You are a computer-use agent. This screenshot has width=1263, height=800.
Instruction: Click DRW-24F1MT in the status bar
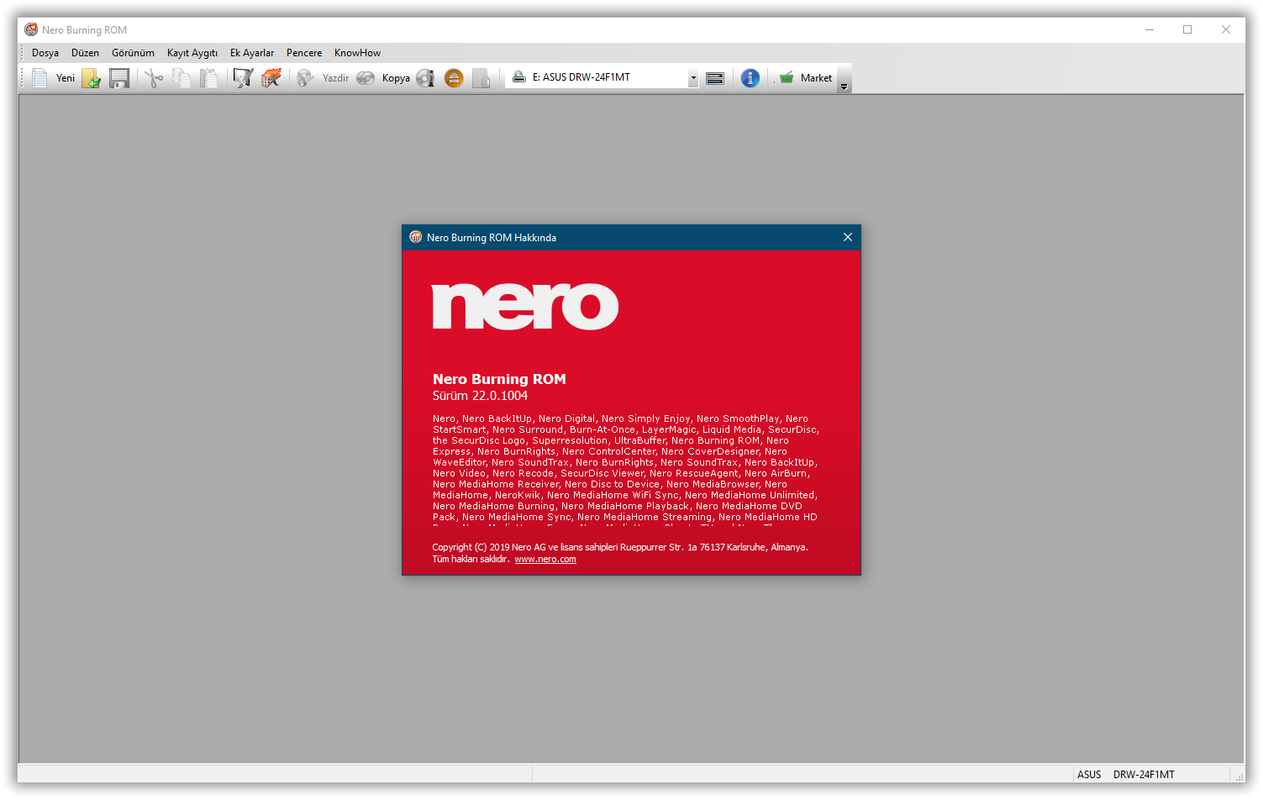pyautogui.click(x=1144, y=774)
